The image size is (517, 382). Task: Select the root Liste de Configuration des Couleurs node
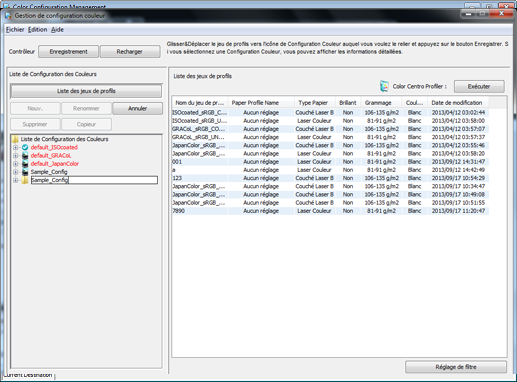click(x=64, y=139)
